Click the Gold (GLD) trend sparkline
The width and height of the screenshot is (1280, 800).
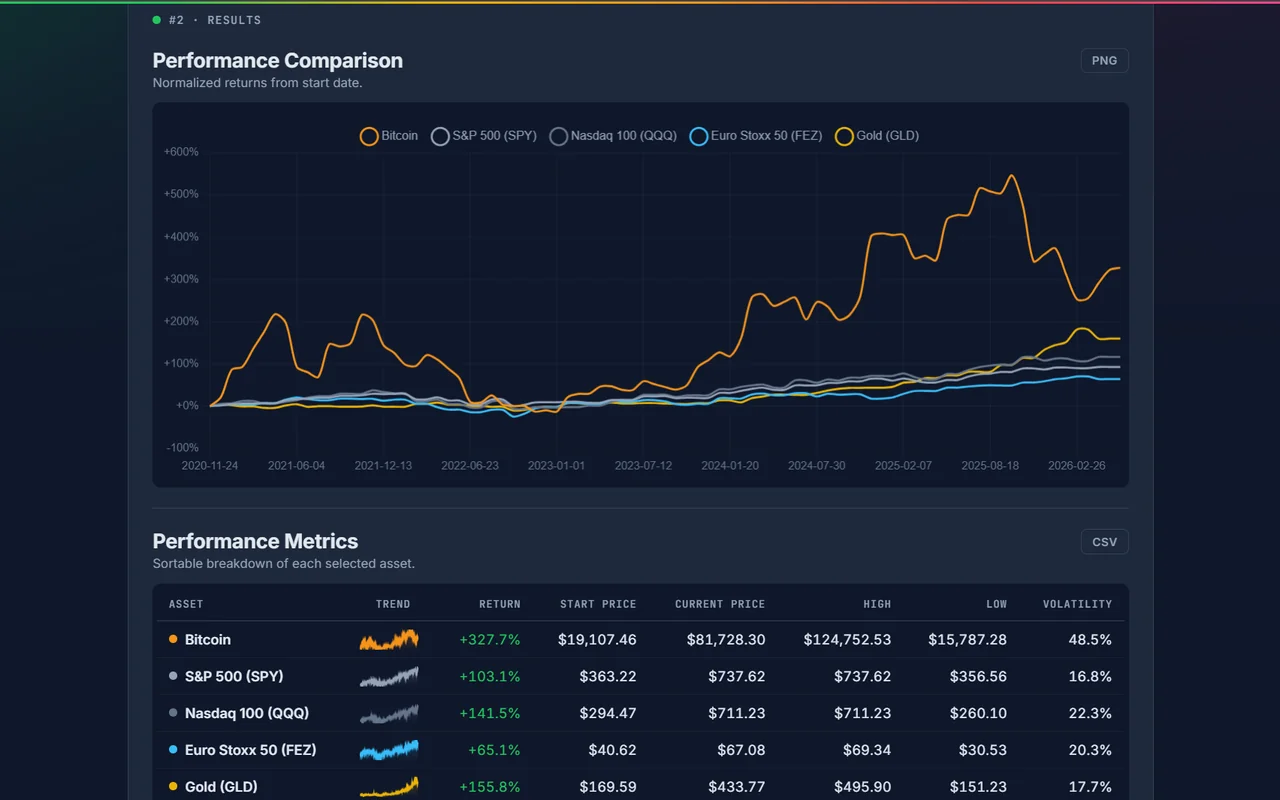click(x=389, y=787)
